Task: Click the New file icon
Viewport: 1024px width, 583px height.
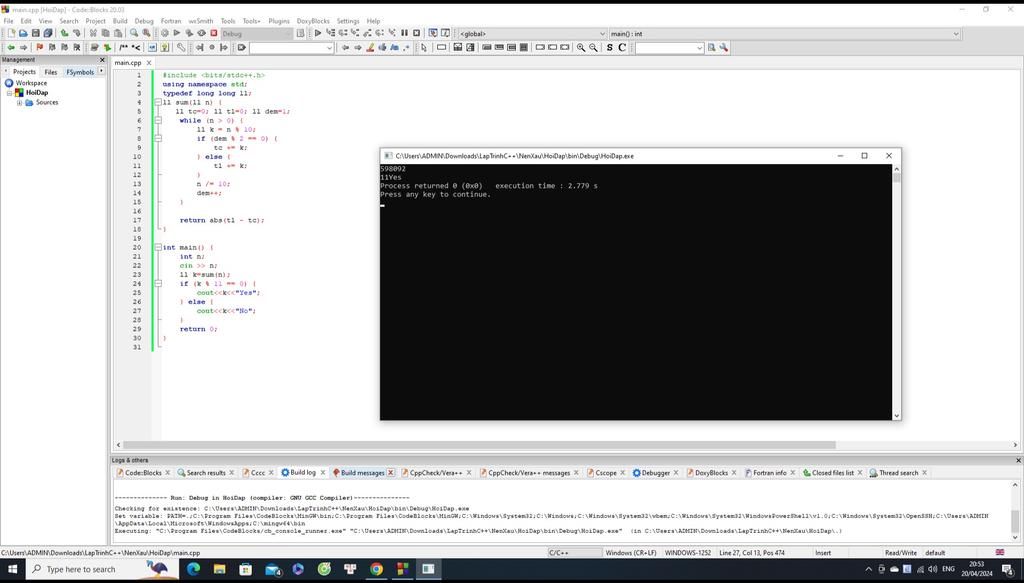Action: coord(11,33)
